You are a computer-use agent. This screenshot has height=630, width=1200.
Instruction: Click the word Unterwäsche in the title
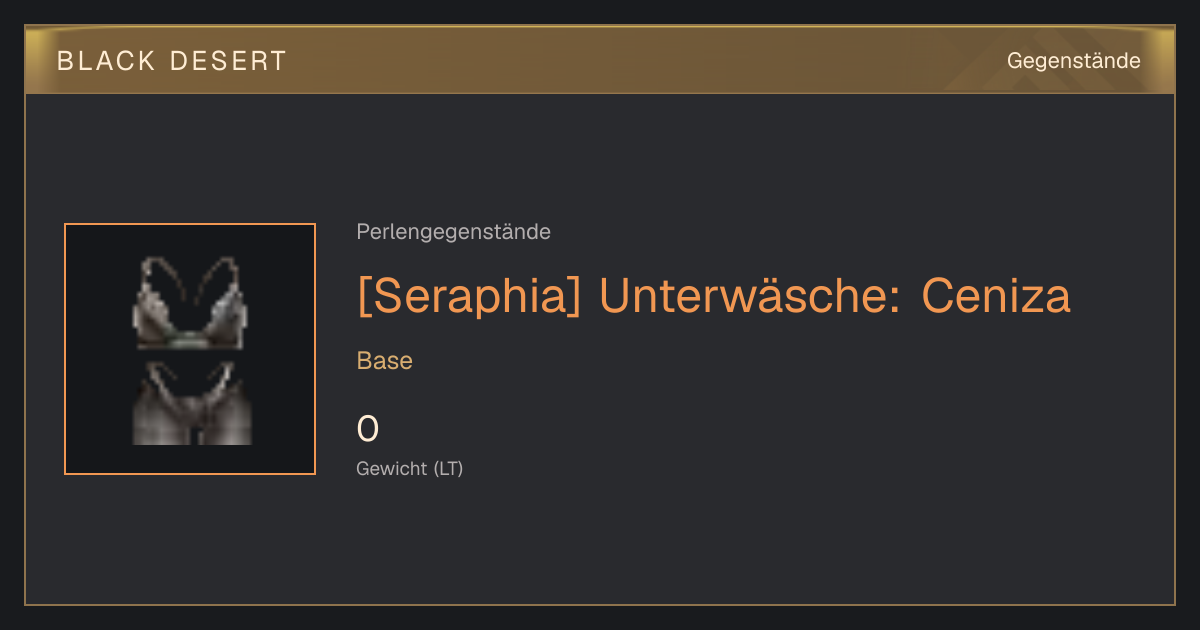coord(750,295)
